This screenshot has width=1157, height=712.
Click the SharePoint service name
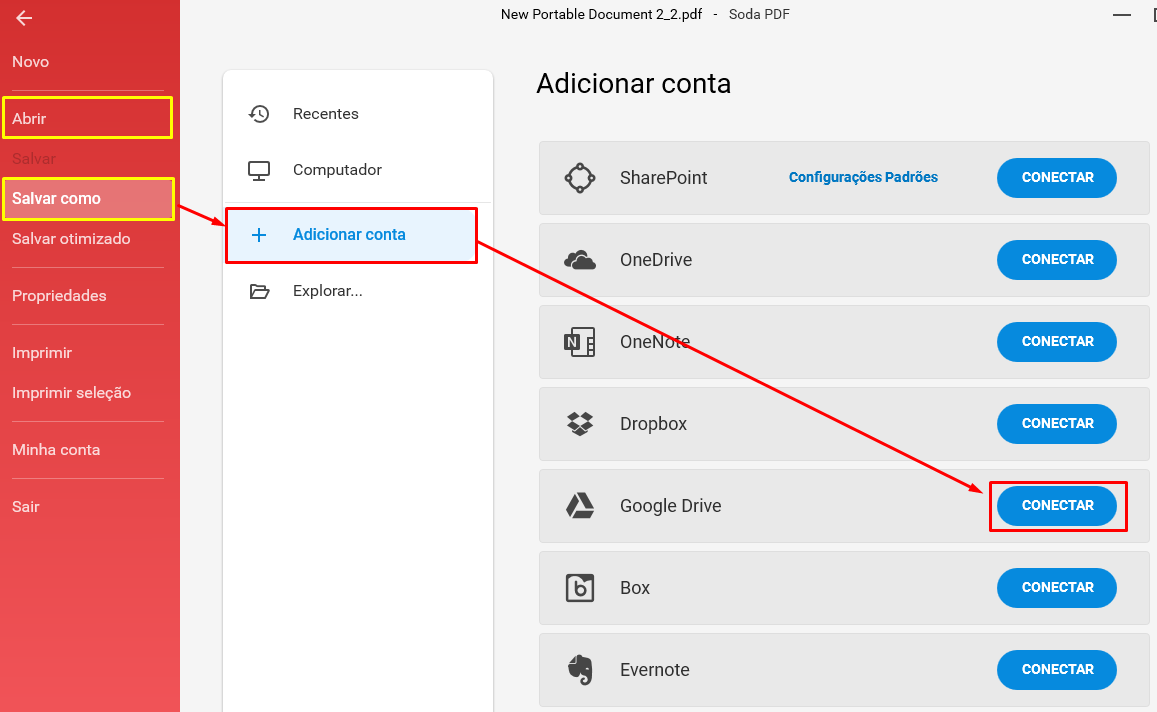point(663,178)
